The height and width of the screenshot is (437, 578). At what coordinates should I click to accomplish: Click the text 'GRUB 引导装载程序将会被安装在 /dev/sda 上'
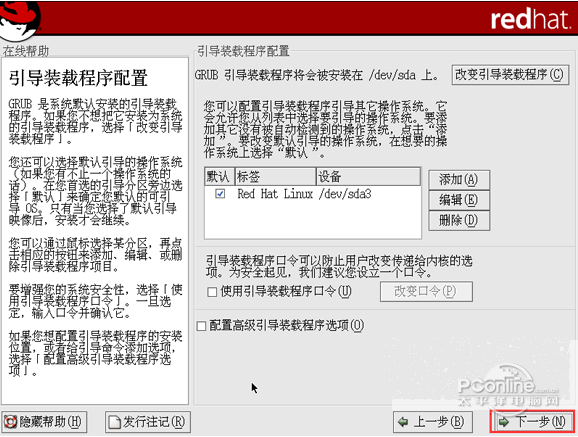tap(317, 75)
